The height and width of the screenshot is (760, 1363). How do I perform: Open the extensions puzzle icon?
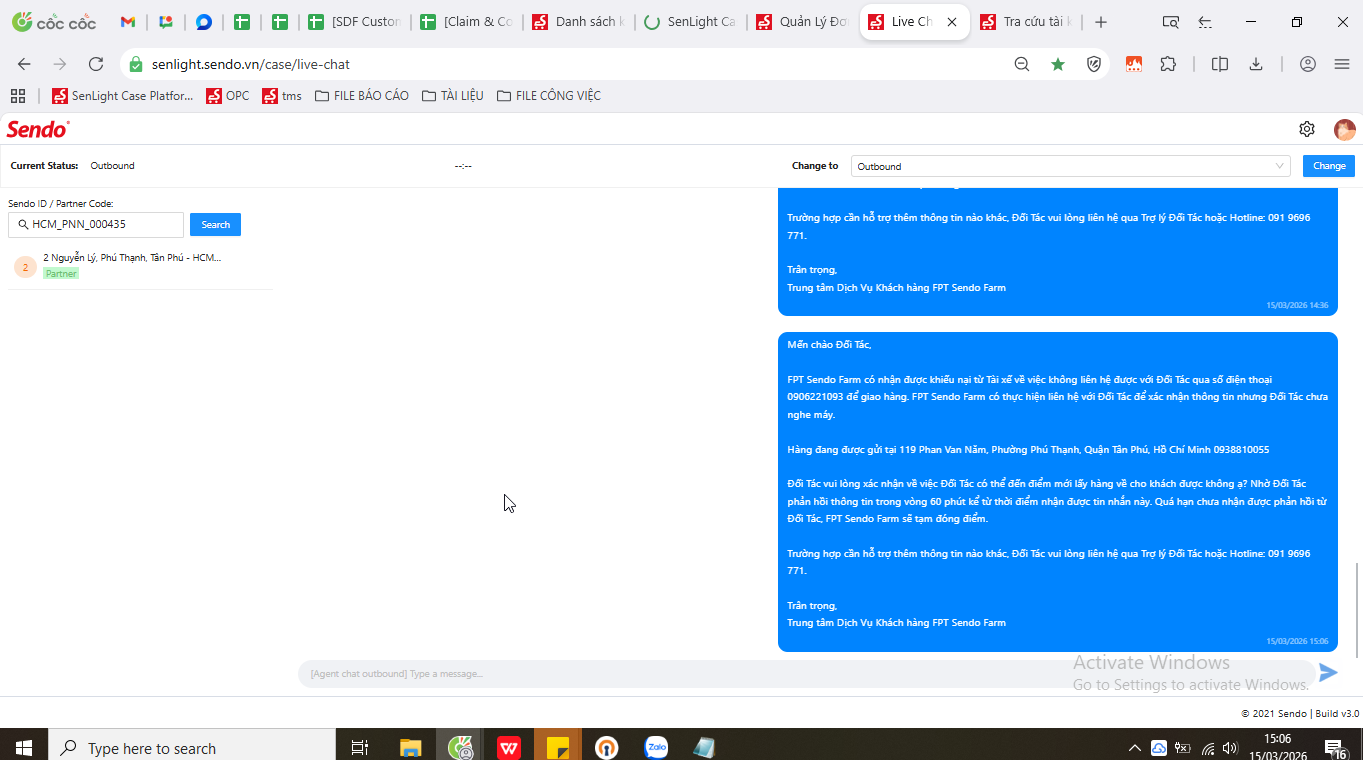tap(1168, 64)
